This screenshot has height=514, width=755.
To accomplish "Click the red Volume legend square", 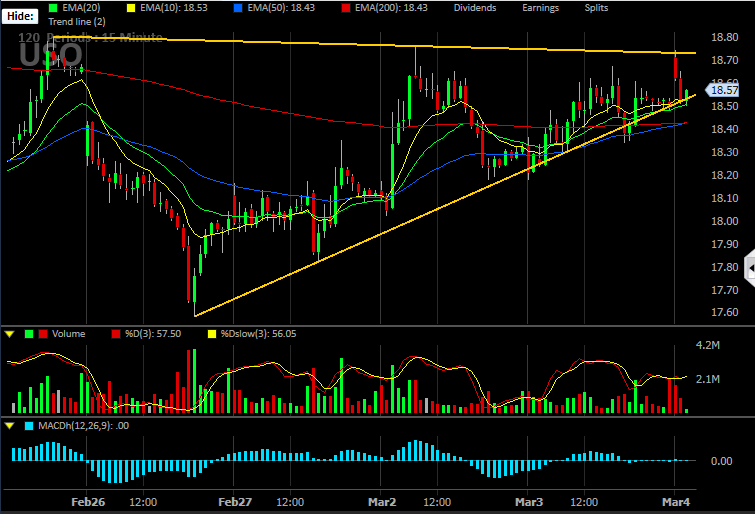I will [43, 334].
